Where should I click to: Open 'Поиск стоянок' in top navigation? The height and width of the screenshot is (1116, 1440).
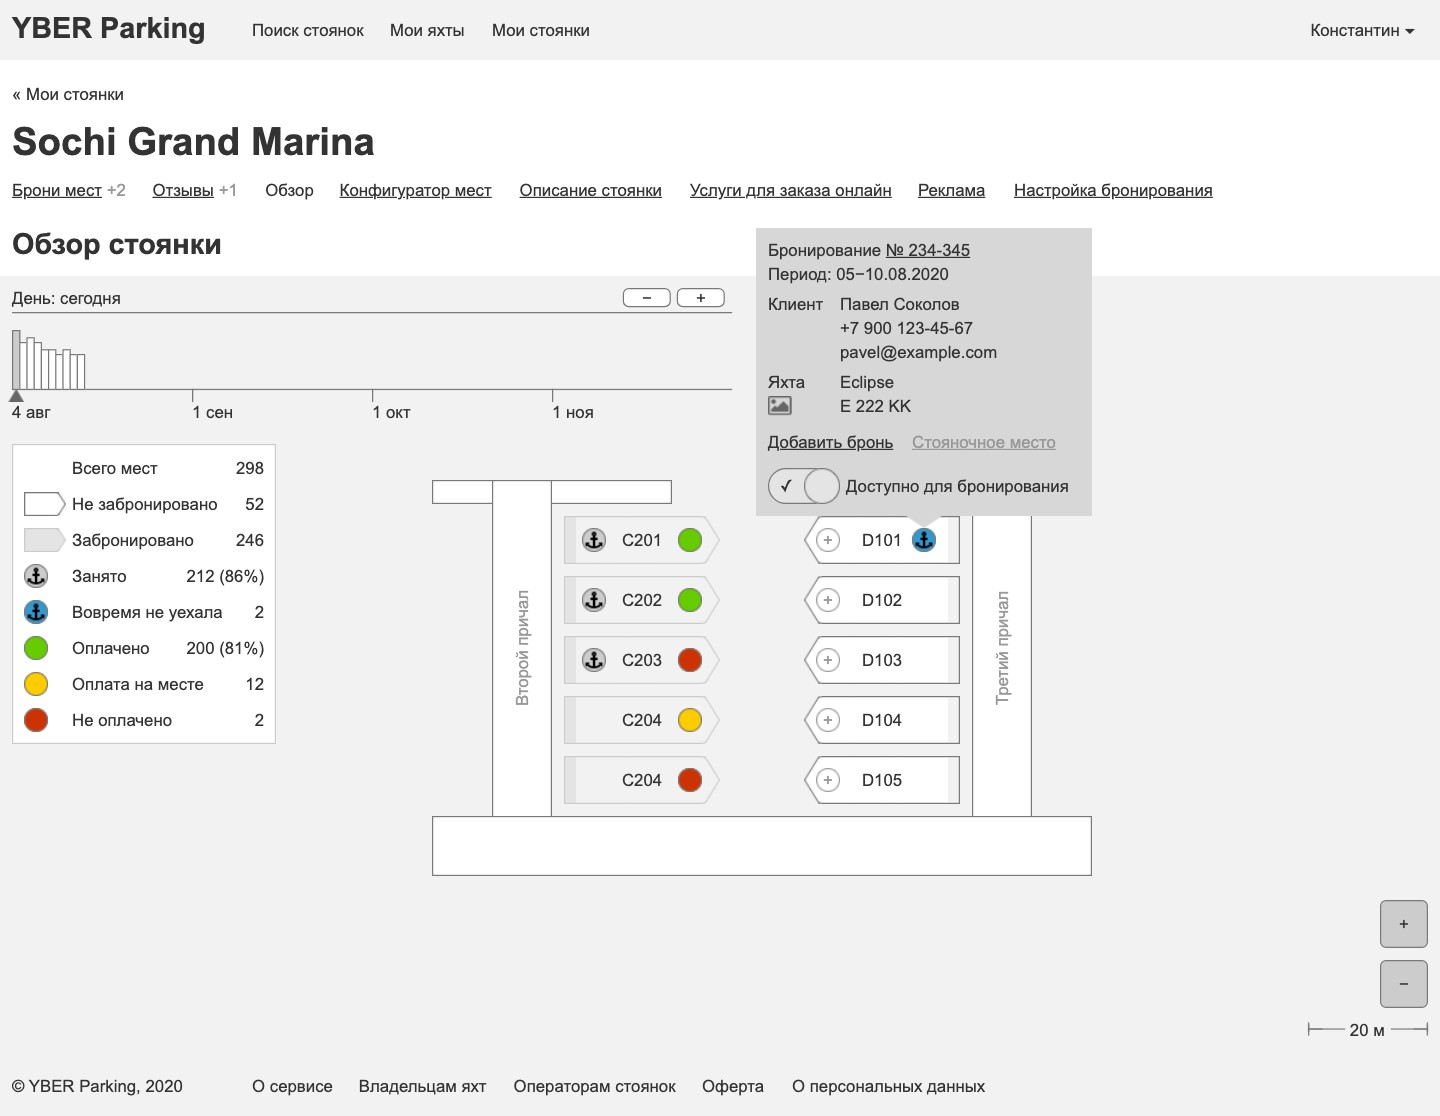308,31
